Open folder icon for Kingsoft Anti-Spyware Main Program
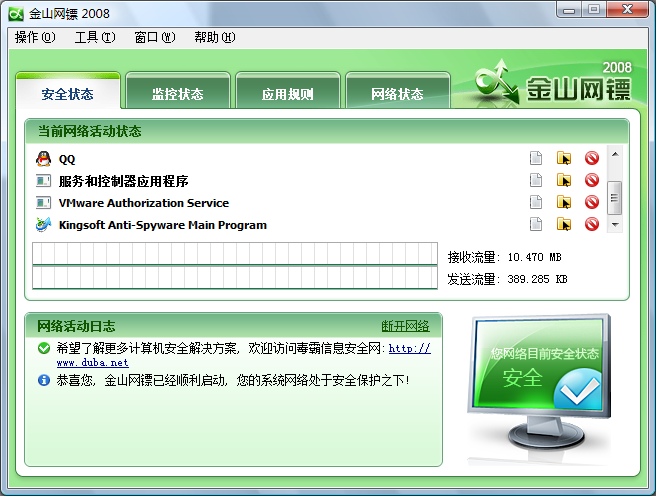Screen dimensions: 656x496 click(x=564, y=225)
